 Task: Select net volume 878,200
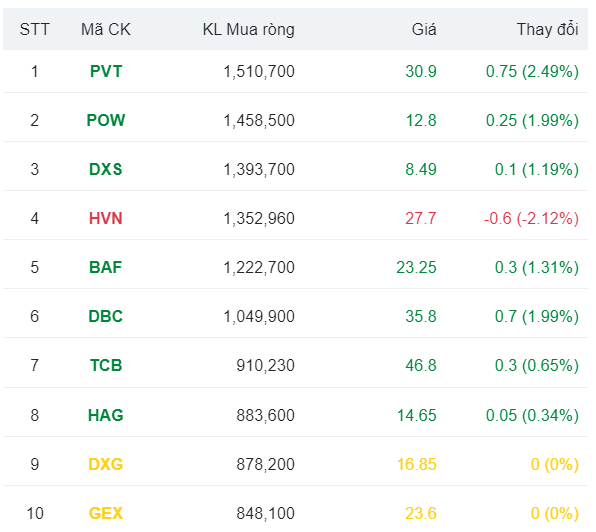pos(266,464)
